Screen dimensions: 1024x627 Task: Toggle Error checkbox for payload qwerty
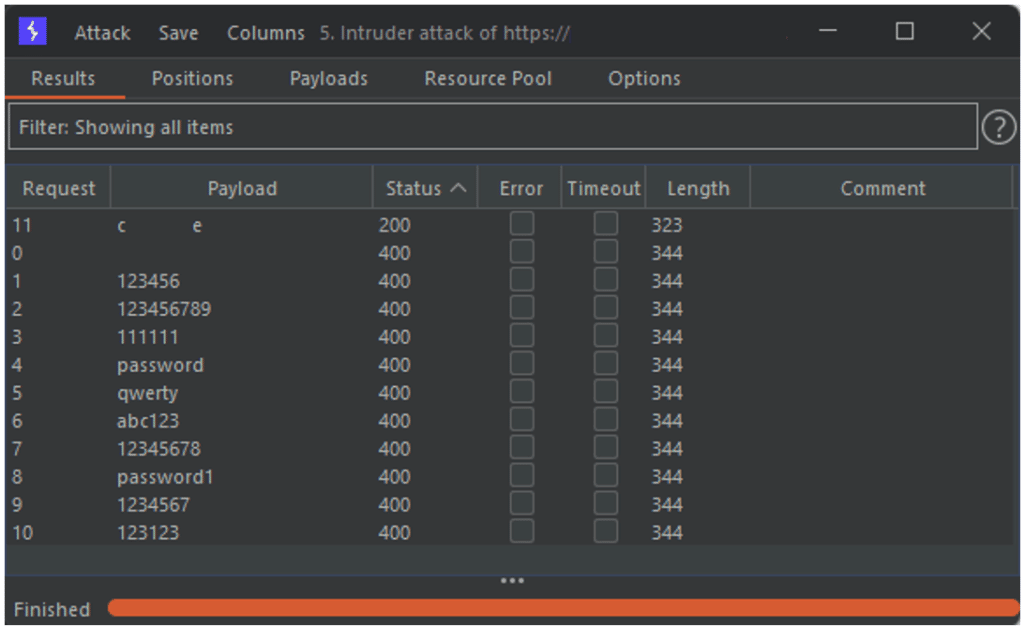[522, 391]
